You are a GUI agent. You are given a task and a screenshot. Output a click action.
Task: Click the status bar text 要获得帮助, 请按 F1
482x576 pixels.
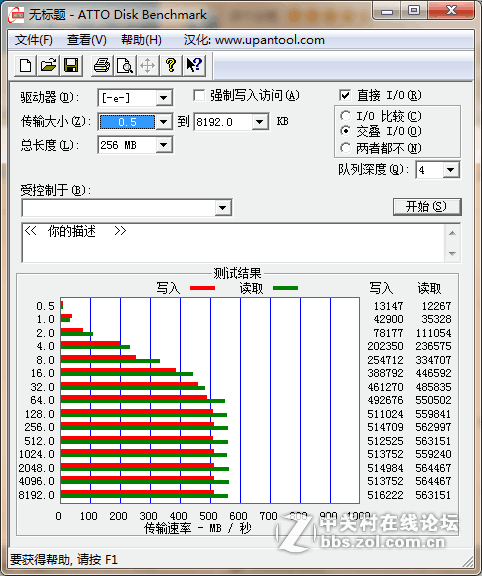64,559
